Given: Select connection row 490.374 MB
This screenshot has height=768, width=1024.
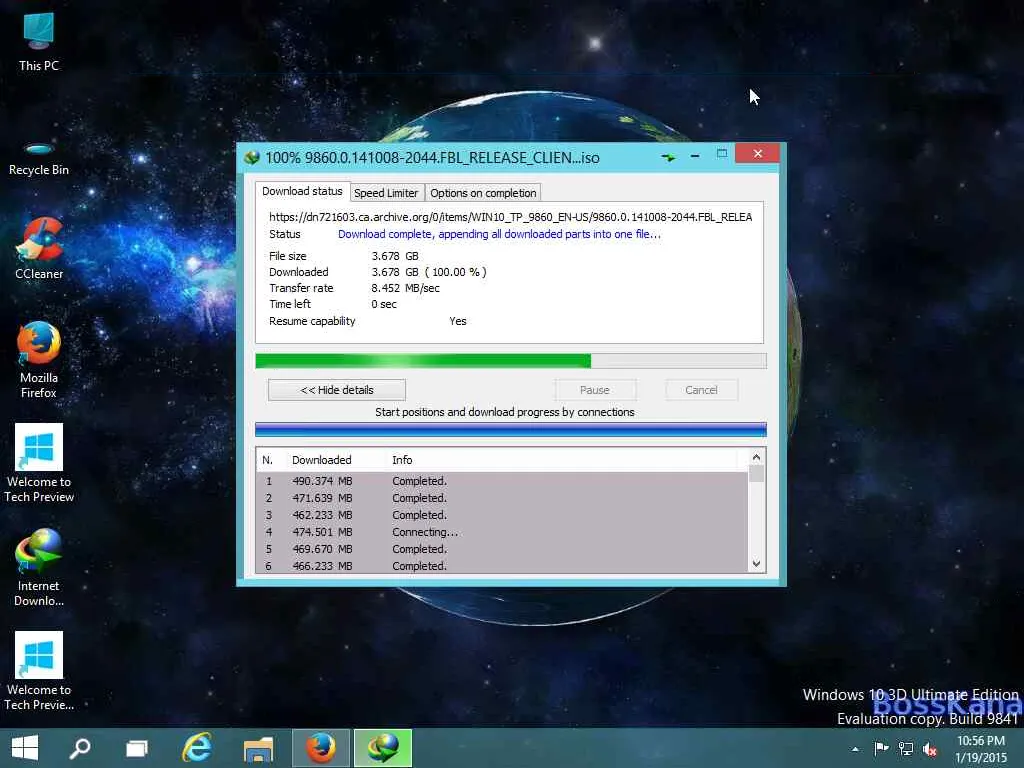Looking at the screenshot, I should coord(502,481).
